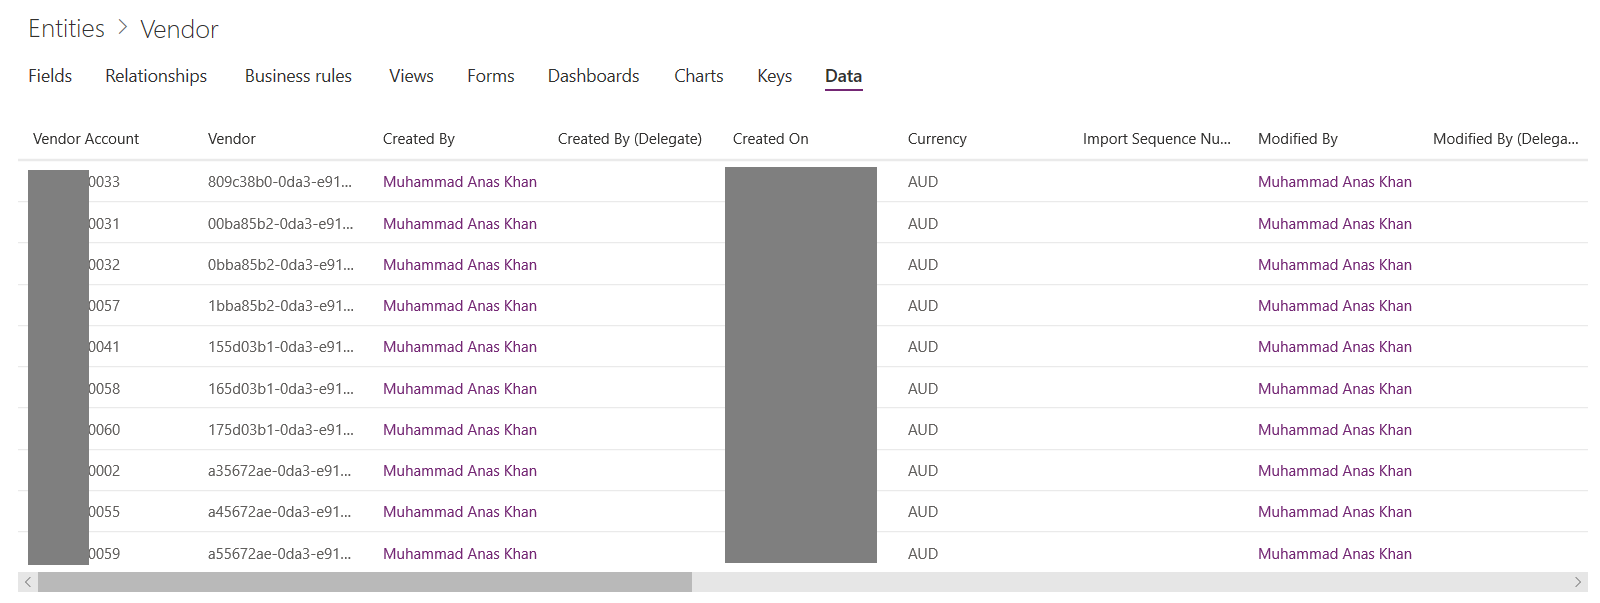1600x603 pixels.
Task: Open Modified By link in last row
Action: (x=1334, y=554)
